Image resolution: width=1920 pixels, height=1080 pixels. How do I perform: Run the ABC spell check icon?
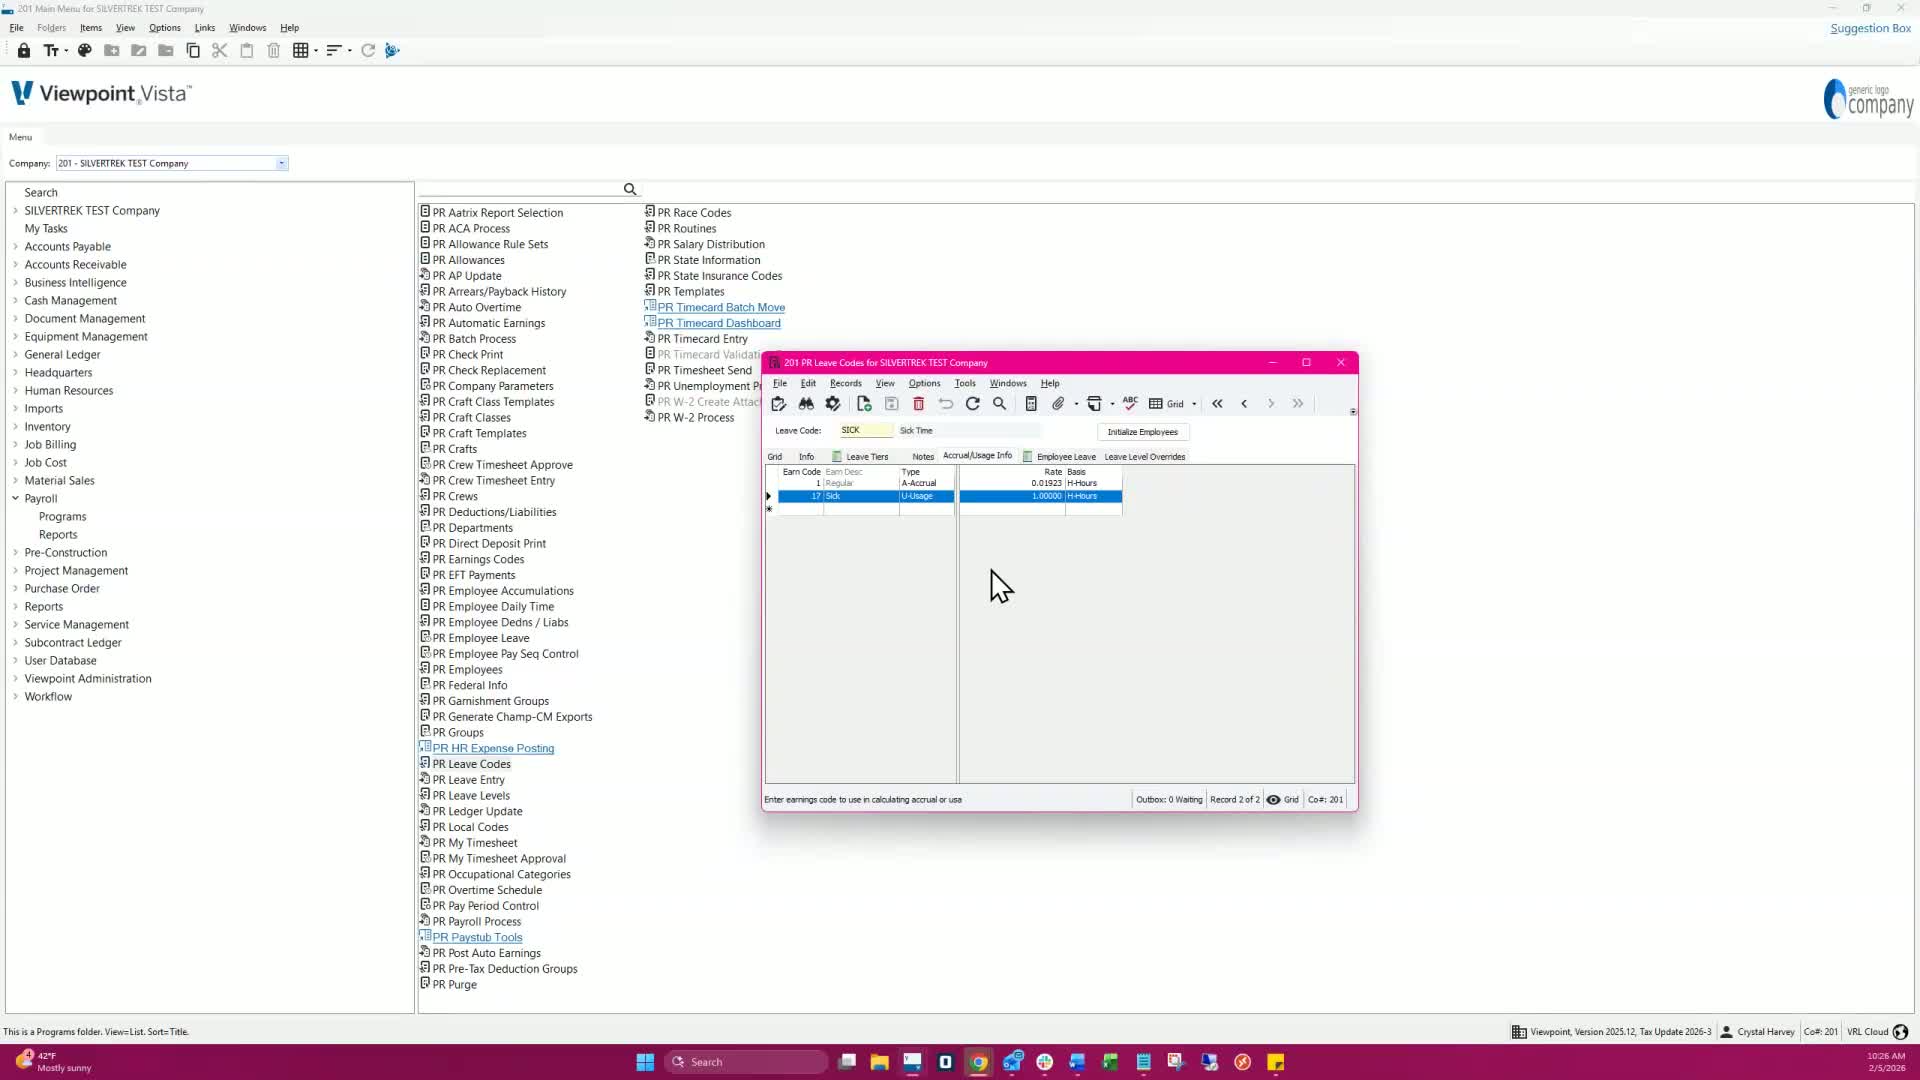[1130, 403]
